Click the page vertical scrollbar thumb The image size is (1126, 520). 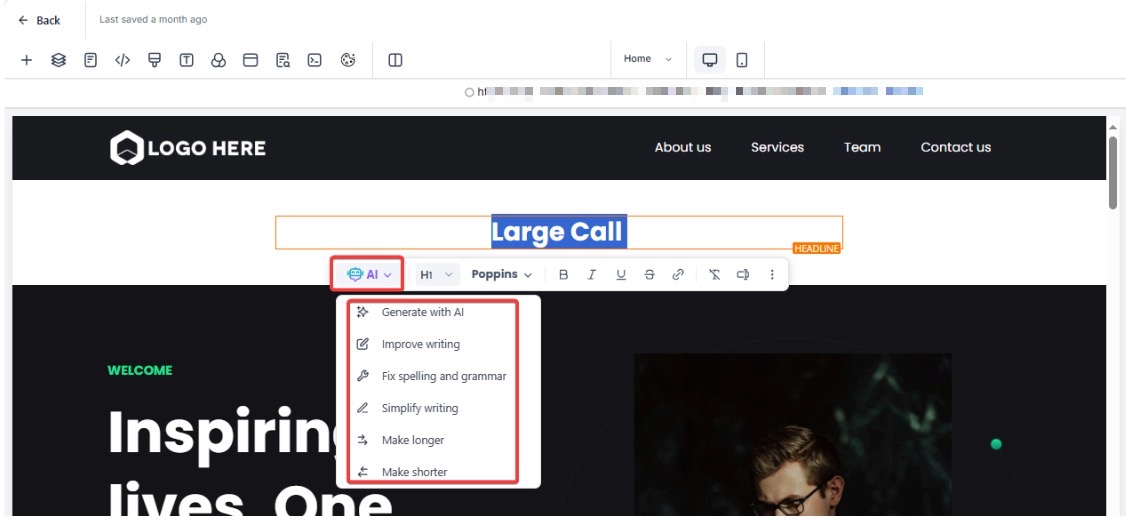click(1113, 172)
